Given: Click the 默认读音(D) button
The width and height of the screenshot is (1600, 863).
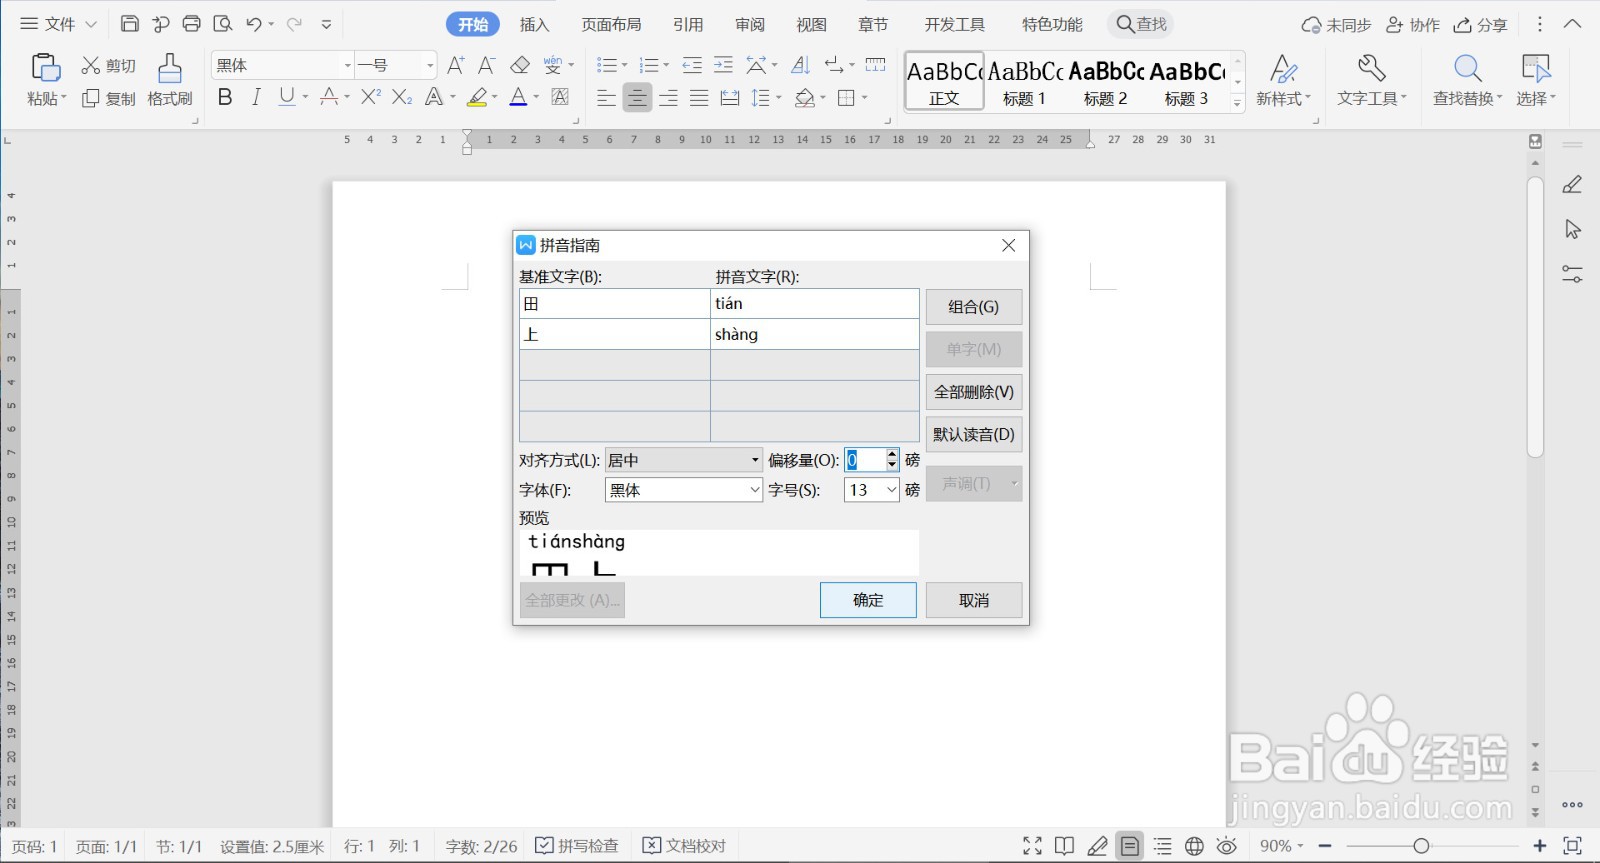Looking at the screenshot, I should [x=974, y=434].
